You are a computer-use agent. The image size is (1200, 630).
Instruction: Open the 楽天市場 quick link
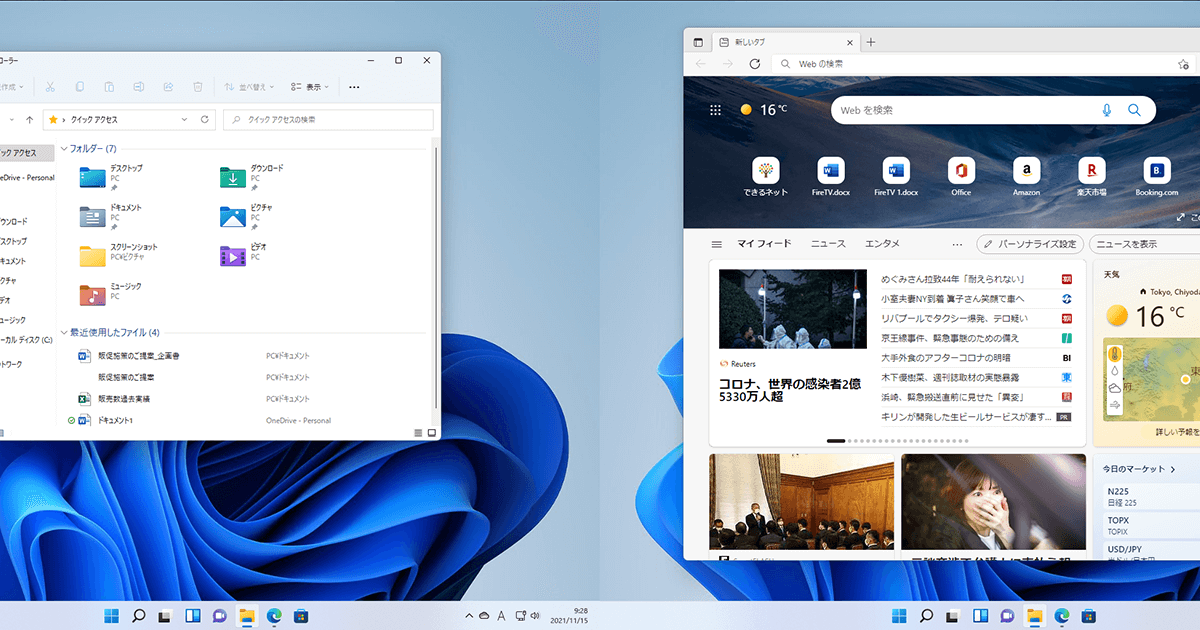pos(1091,177)
